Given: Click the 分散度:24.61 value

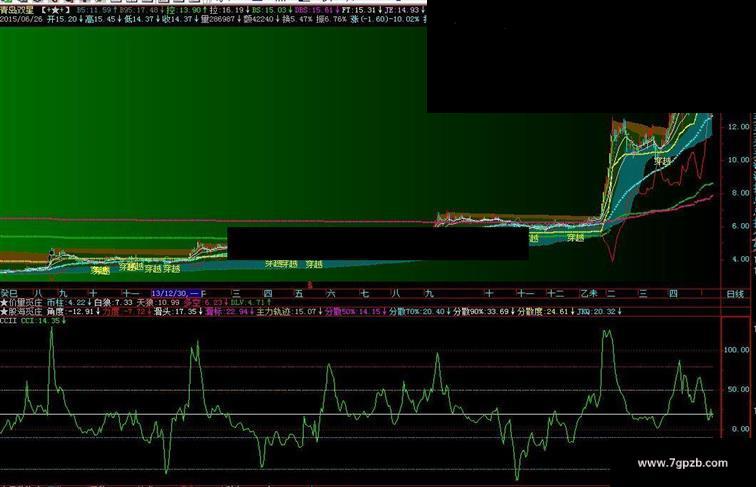Looking at the screenshot, I should coord(546,311).
